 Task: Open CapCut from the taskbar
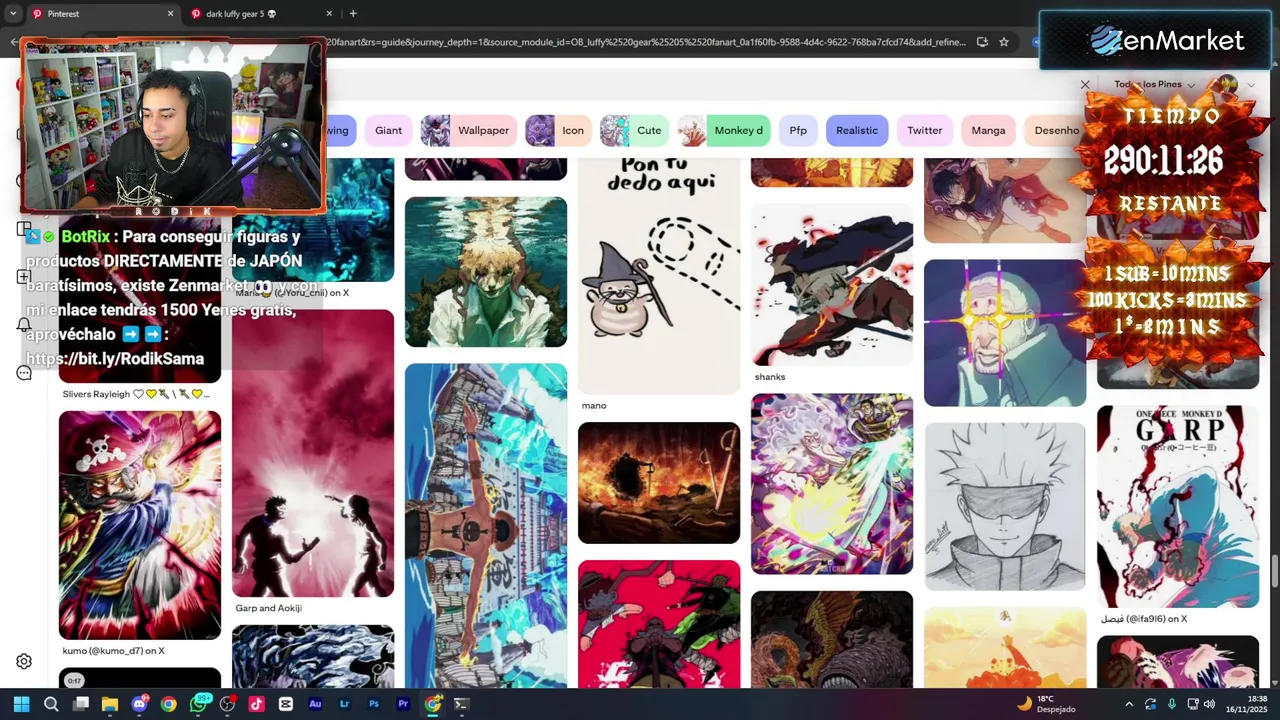[x=286, y=704]
